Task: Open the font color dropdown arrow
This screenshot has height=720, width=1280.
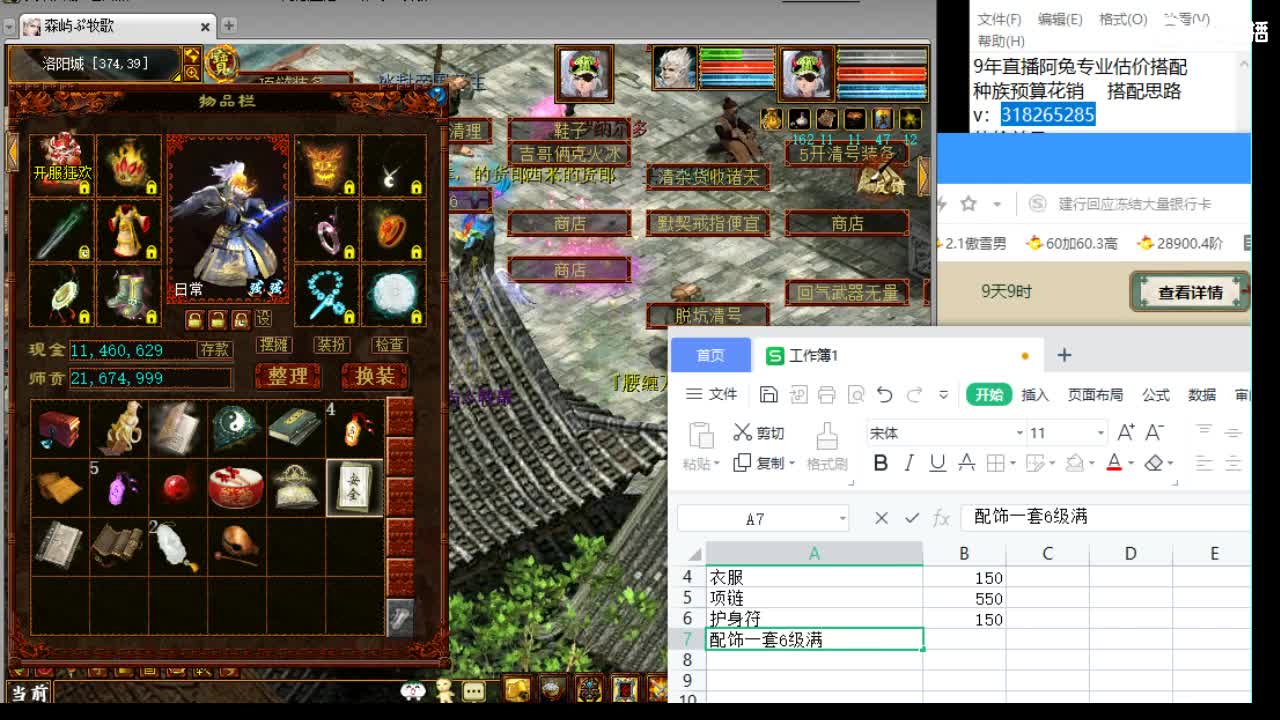Action: (1131, 463)
